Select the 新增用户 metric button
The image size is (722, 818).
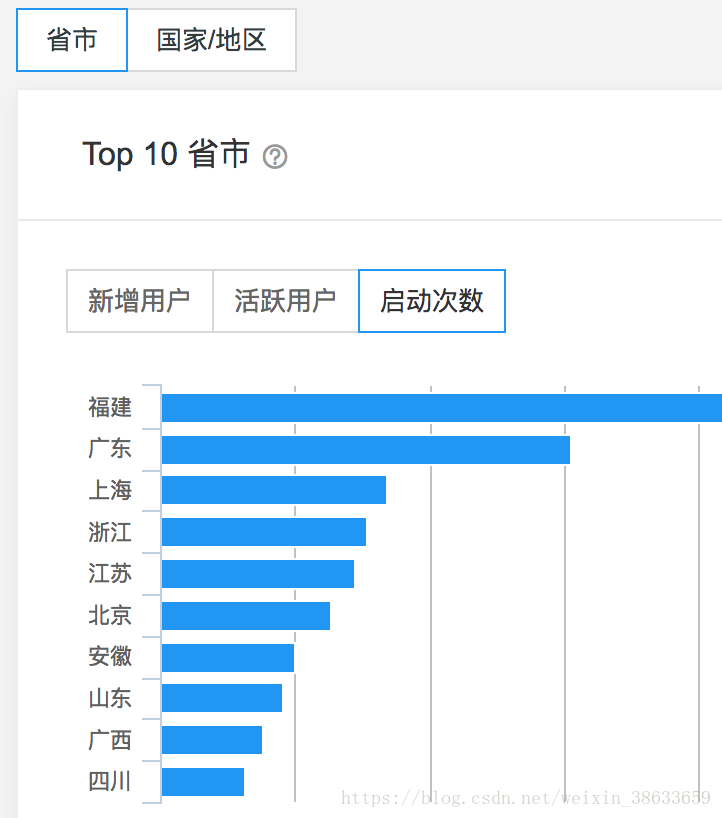(x=138, y=301)
